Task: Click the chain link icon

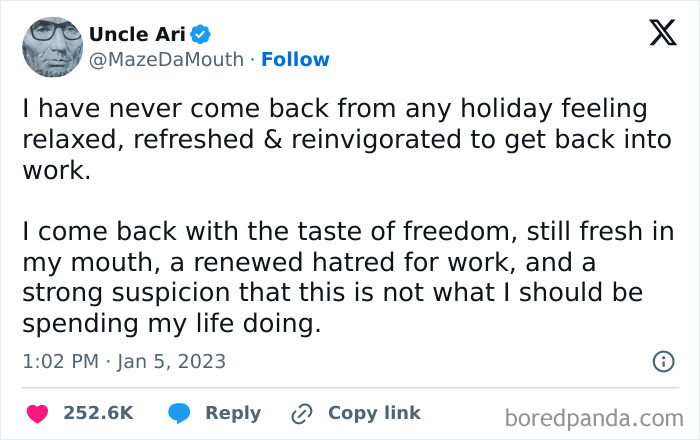Action: point(302,413)
